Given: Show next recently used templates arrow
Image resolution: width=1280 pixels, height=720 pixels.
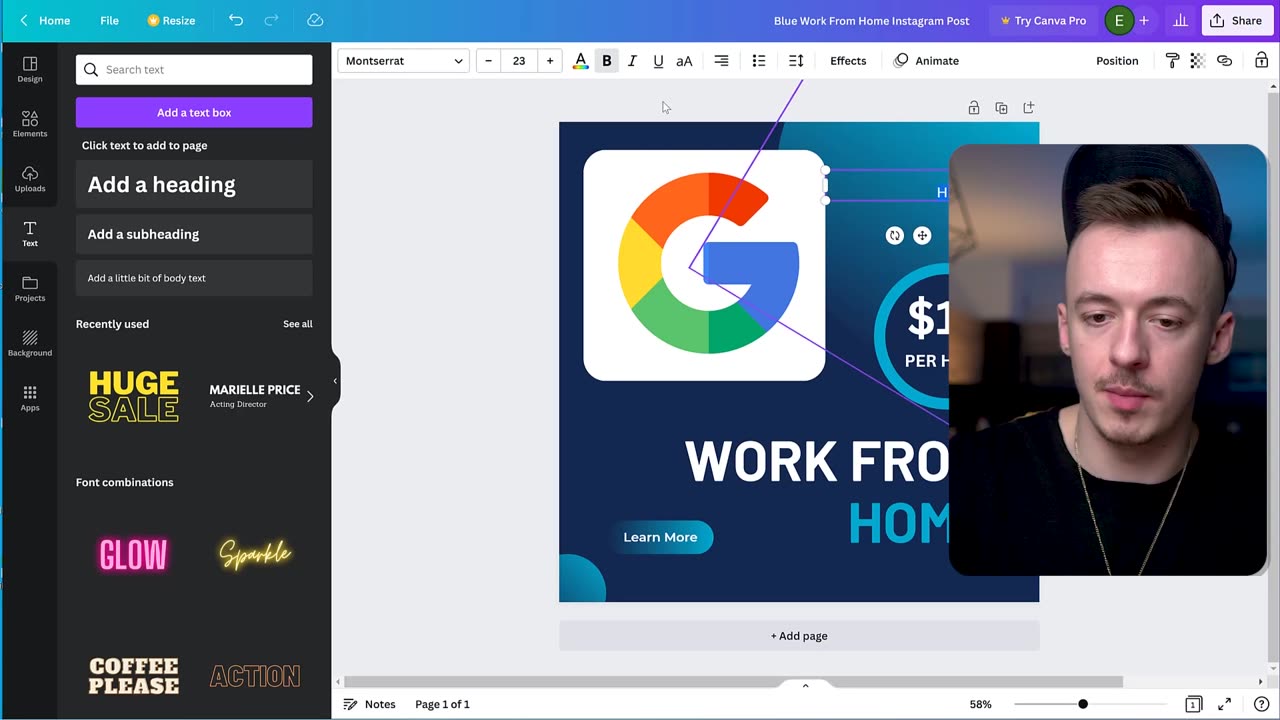Looking at the screenshot, I should 310,396.
